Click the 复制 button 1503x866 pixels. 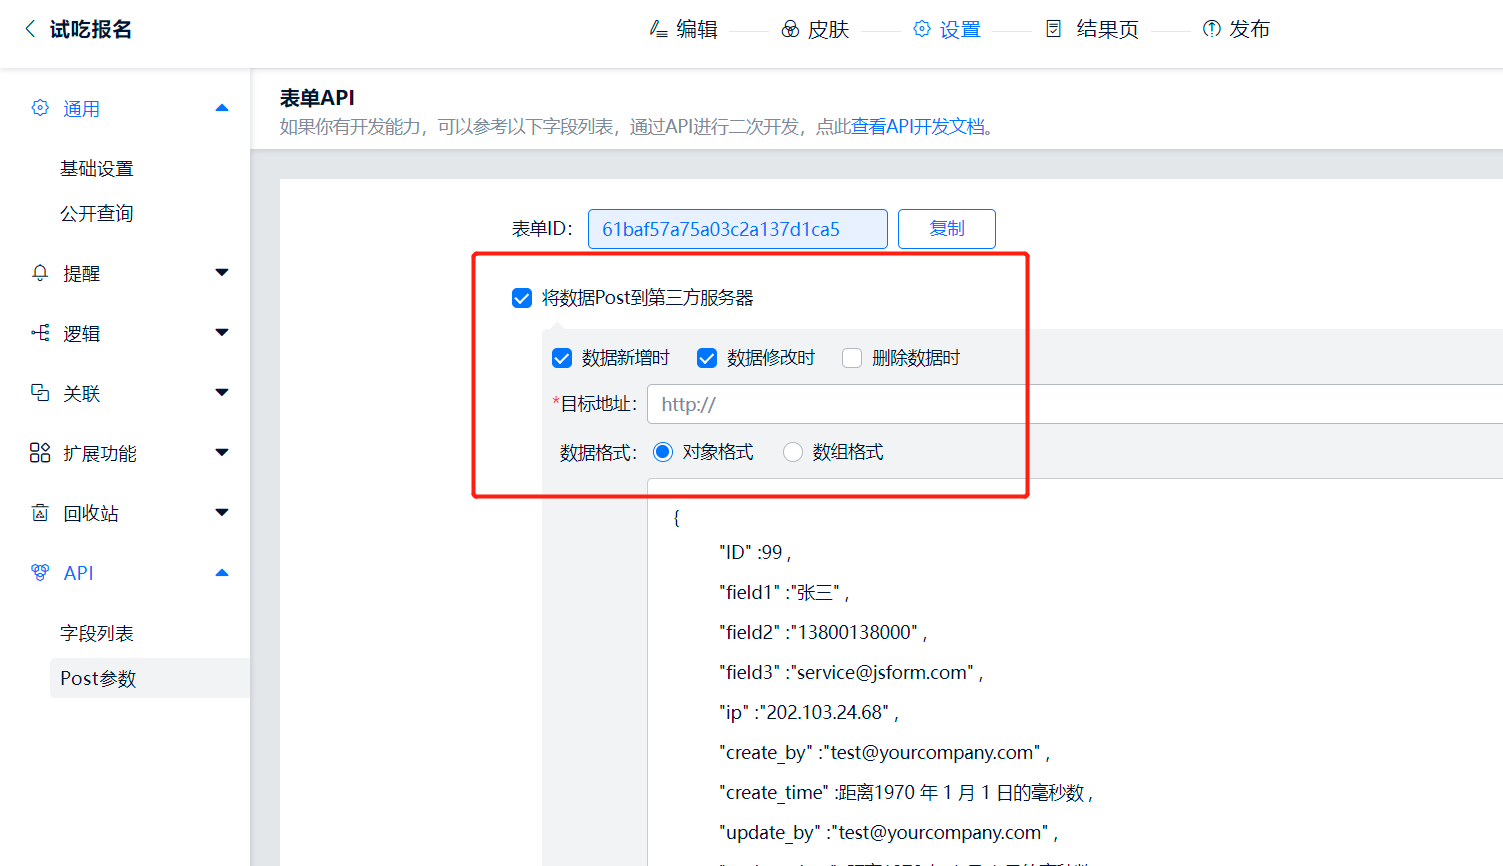(946, 228)
